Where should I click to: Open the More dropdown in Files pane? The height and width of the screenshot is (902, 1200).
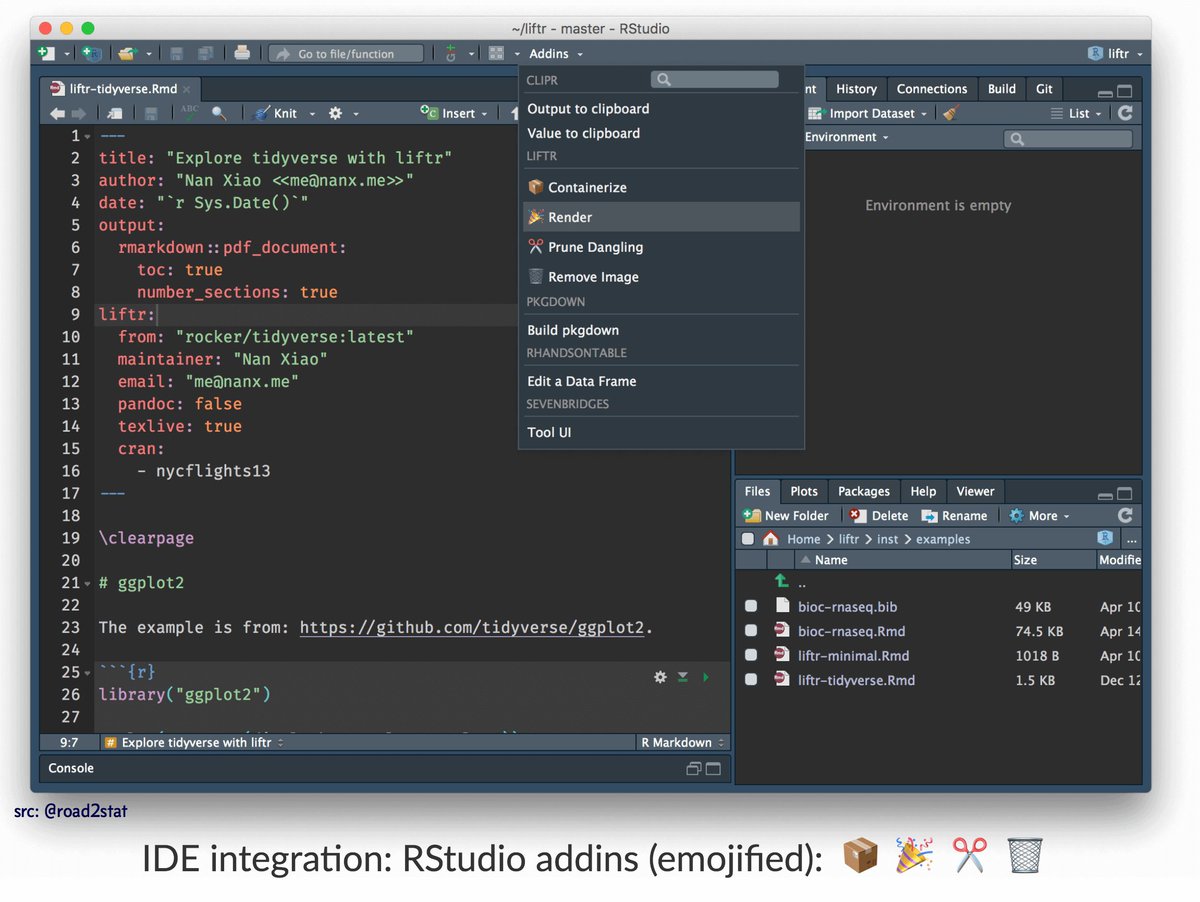(x=1039, y=515)
